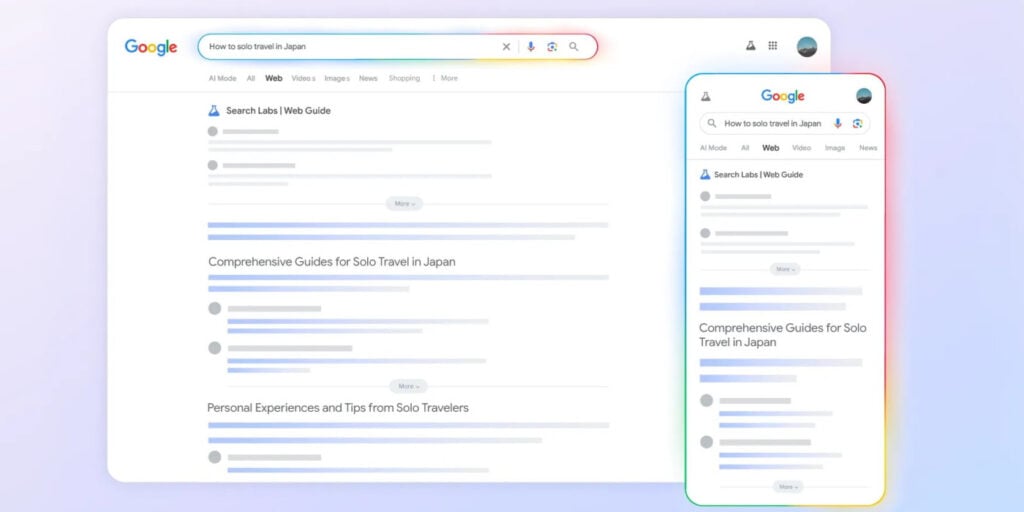Screen dimensions: 1024x512
Task: Tap the Lens icon in the mobile search bar
Action: 857,124
